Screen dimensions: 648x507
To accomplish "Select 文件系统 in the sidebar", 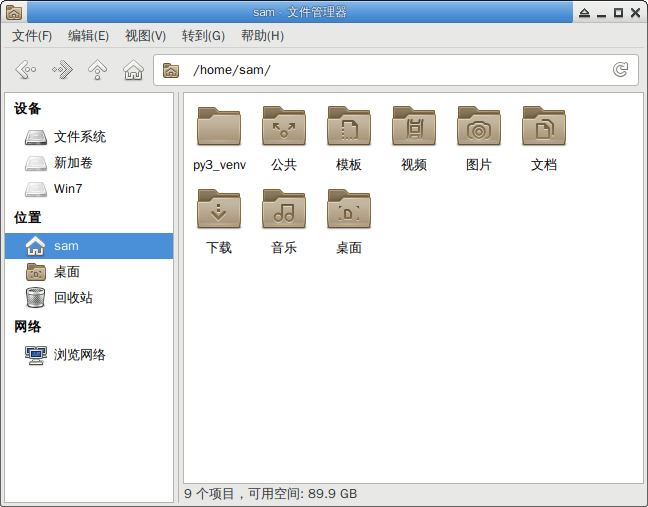I will 80,137.
